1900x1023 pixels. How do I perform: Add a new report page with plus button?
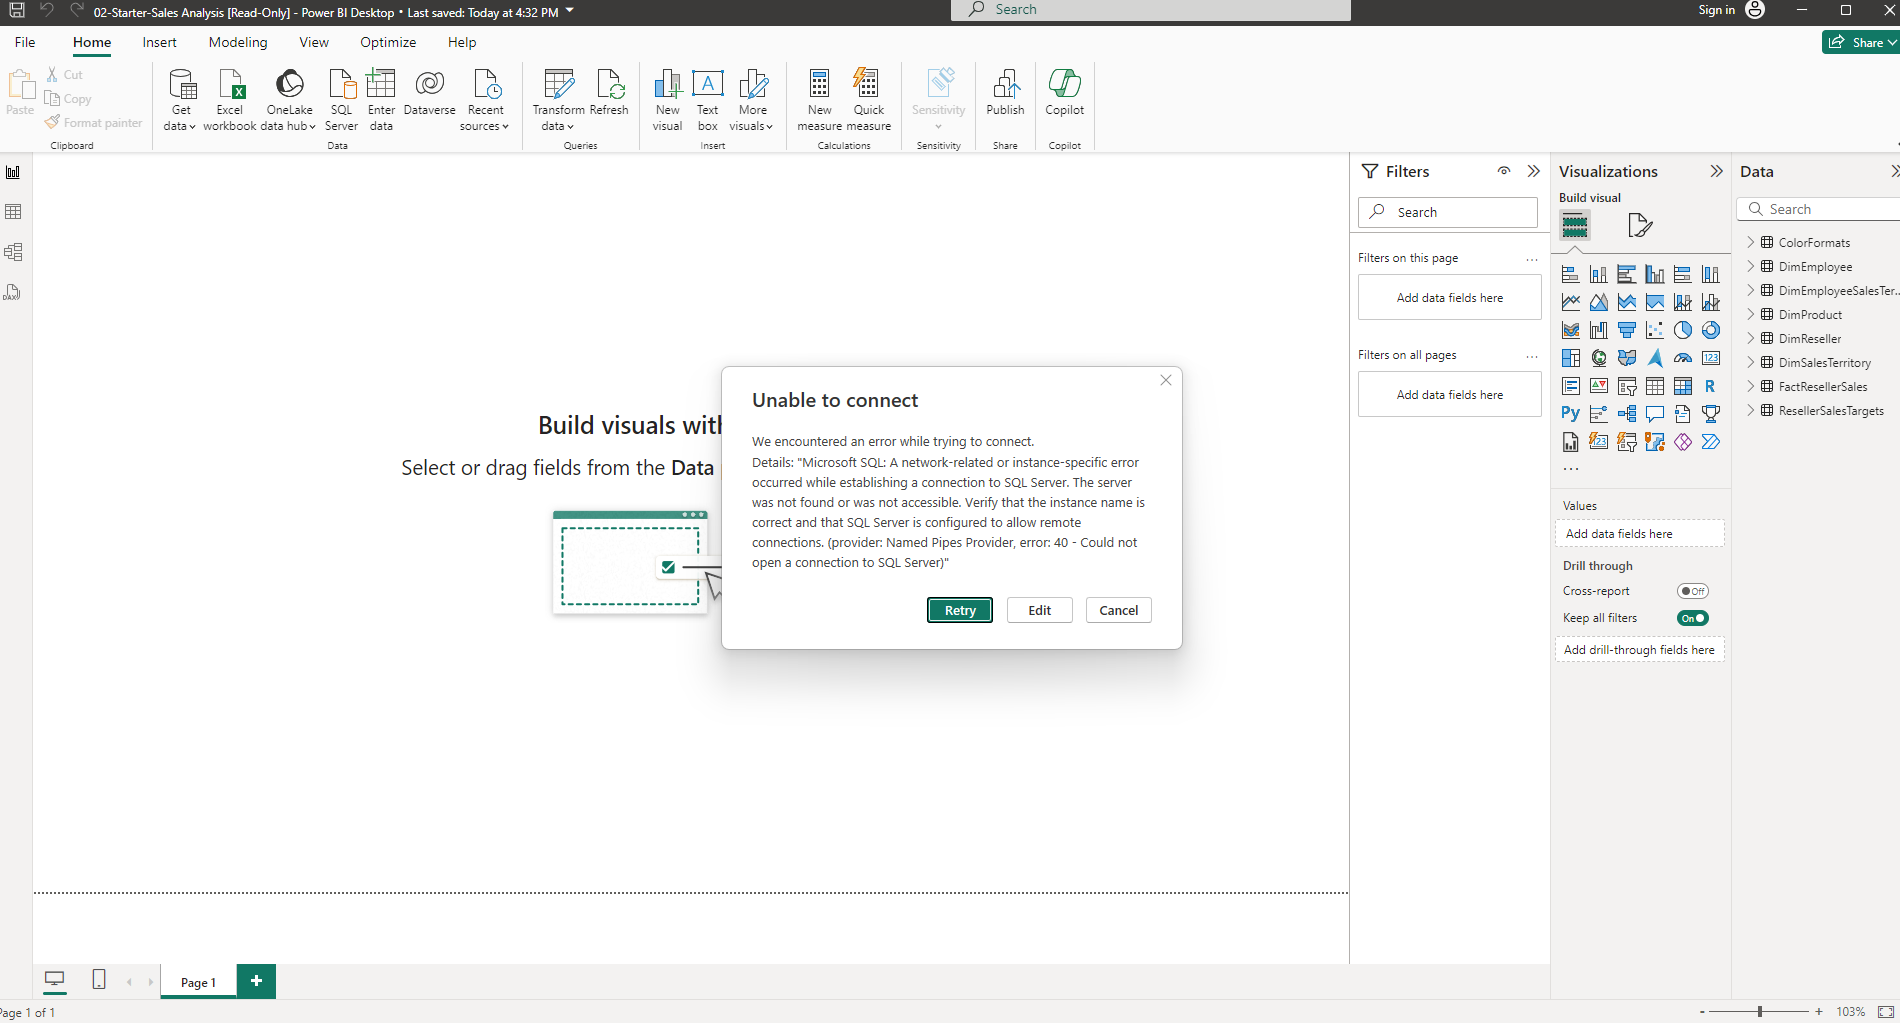(256, 981)
